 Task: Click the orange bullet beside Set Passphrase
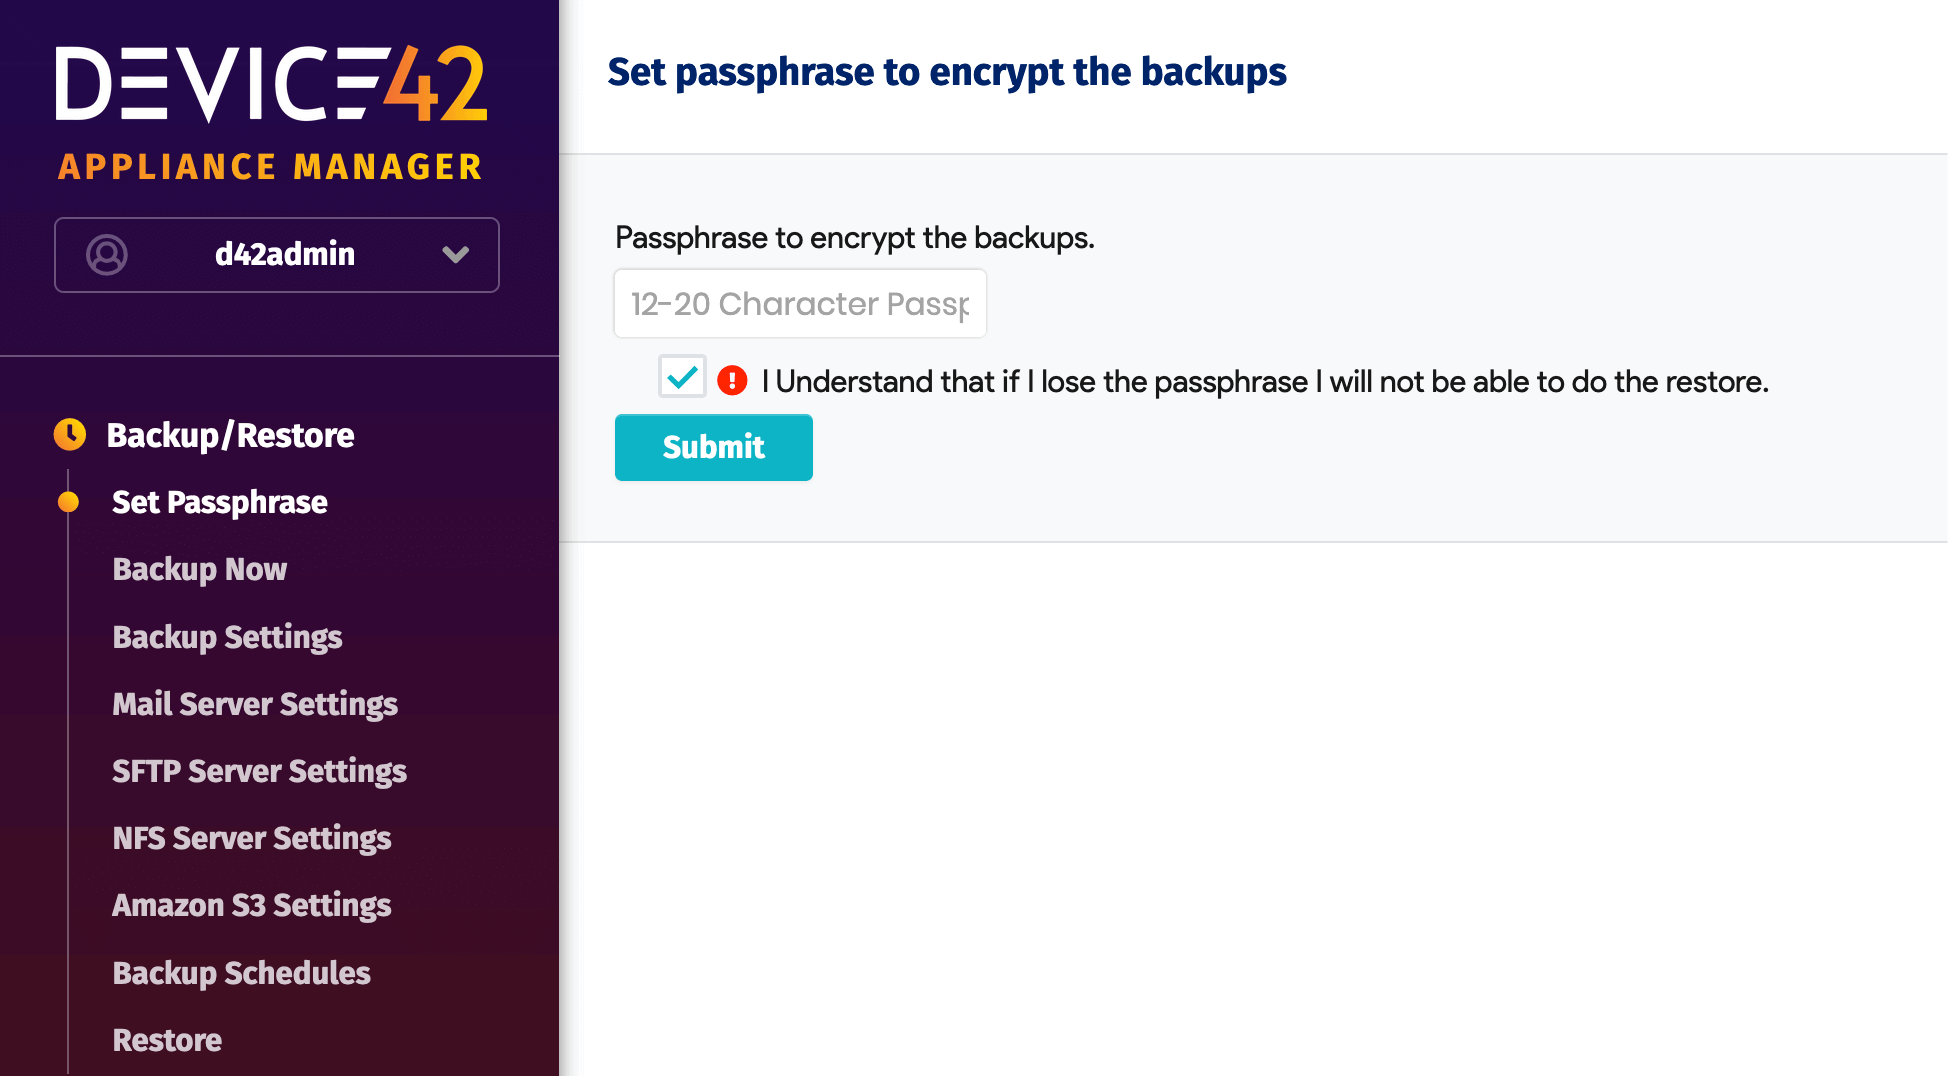[68, 502]
